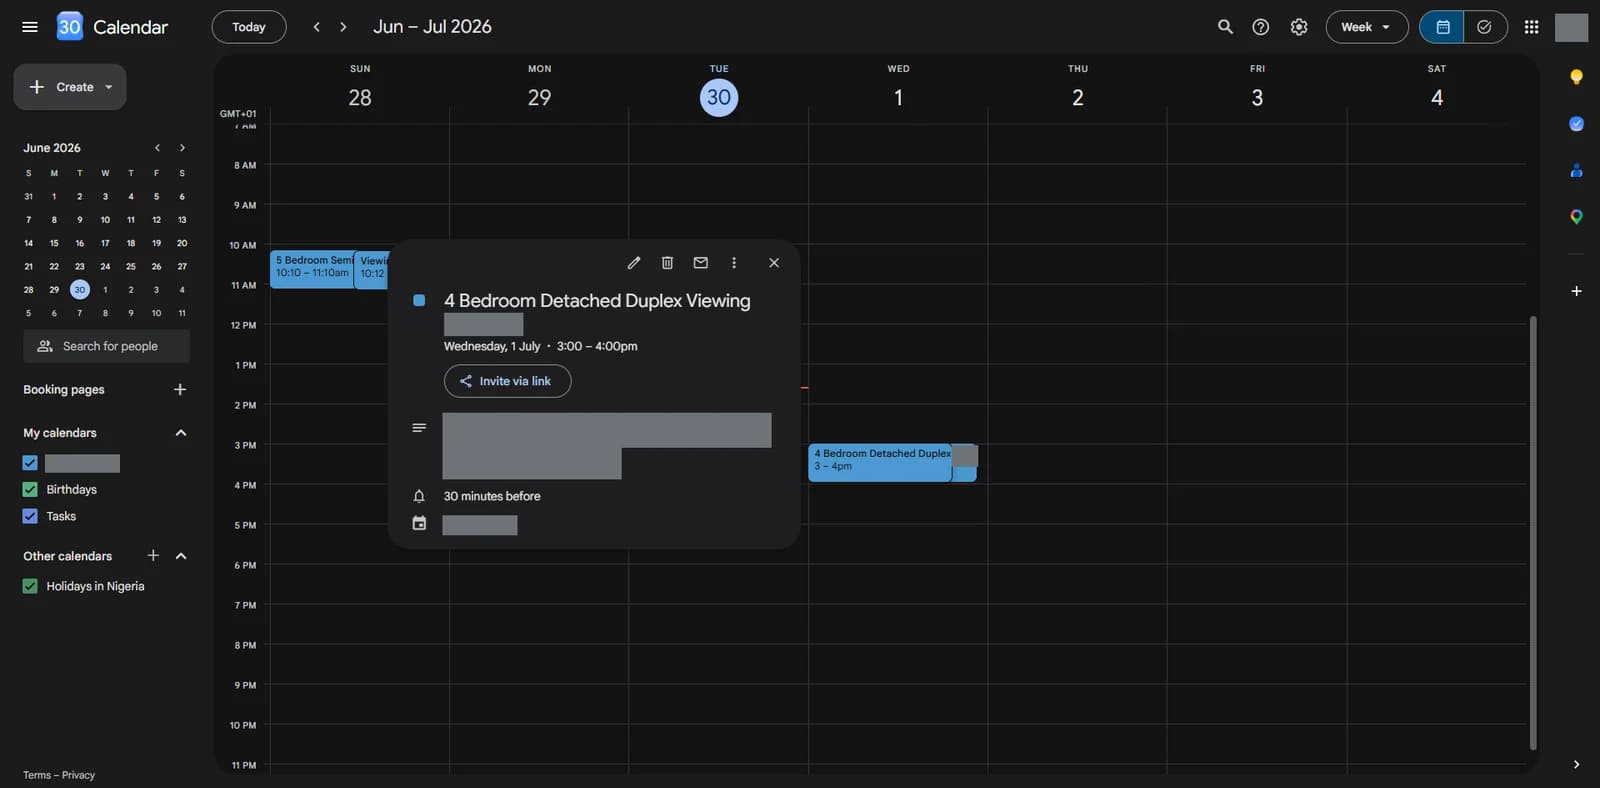This screenshot has width=1600, height=788.
Task: Toggle the Birthdays calendar checkbox
Action: coord(30,490)
